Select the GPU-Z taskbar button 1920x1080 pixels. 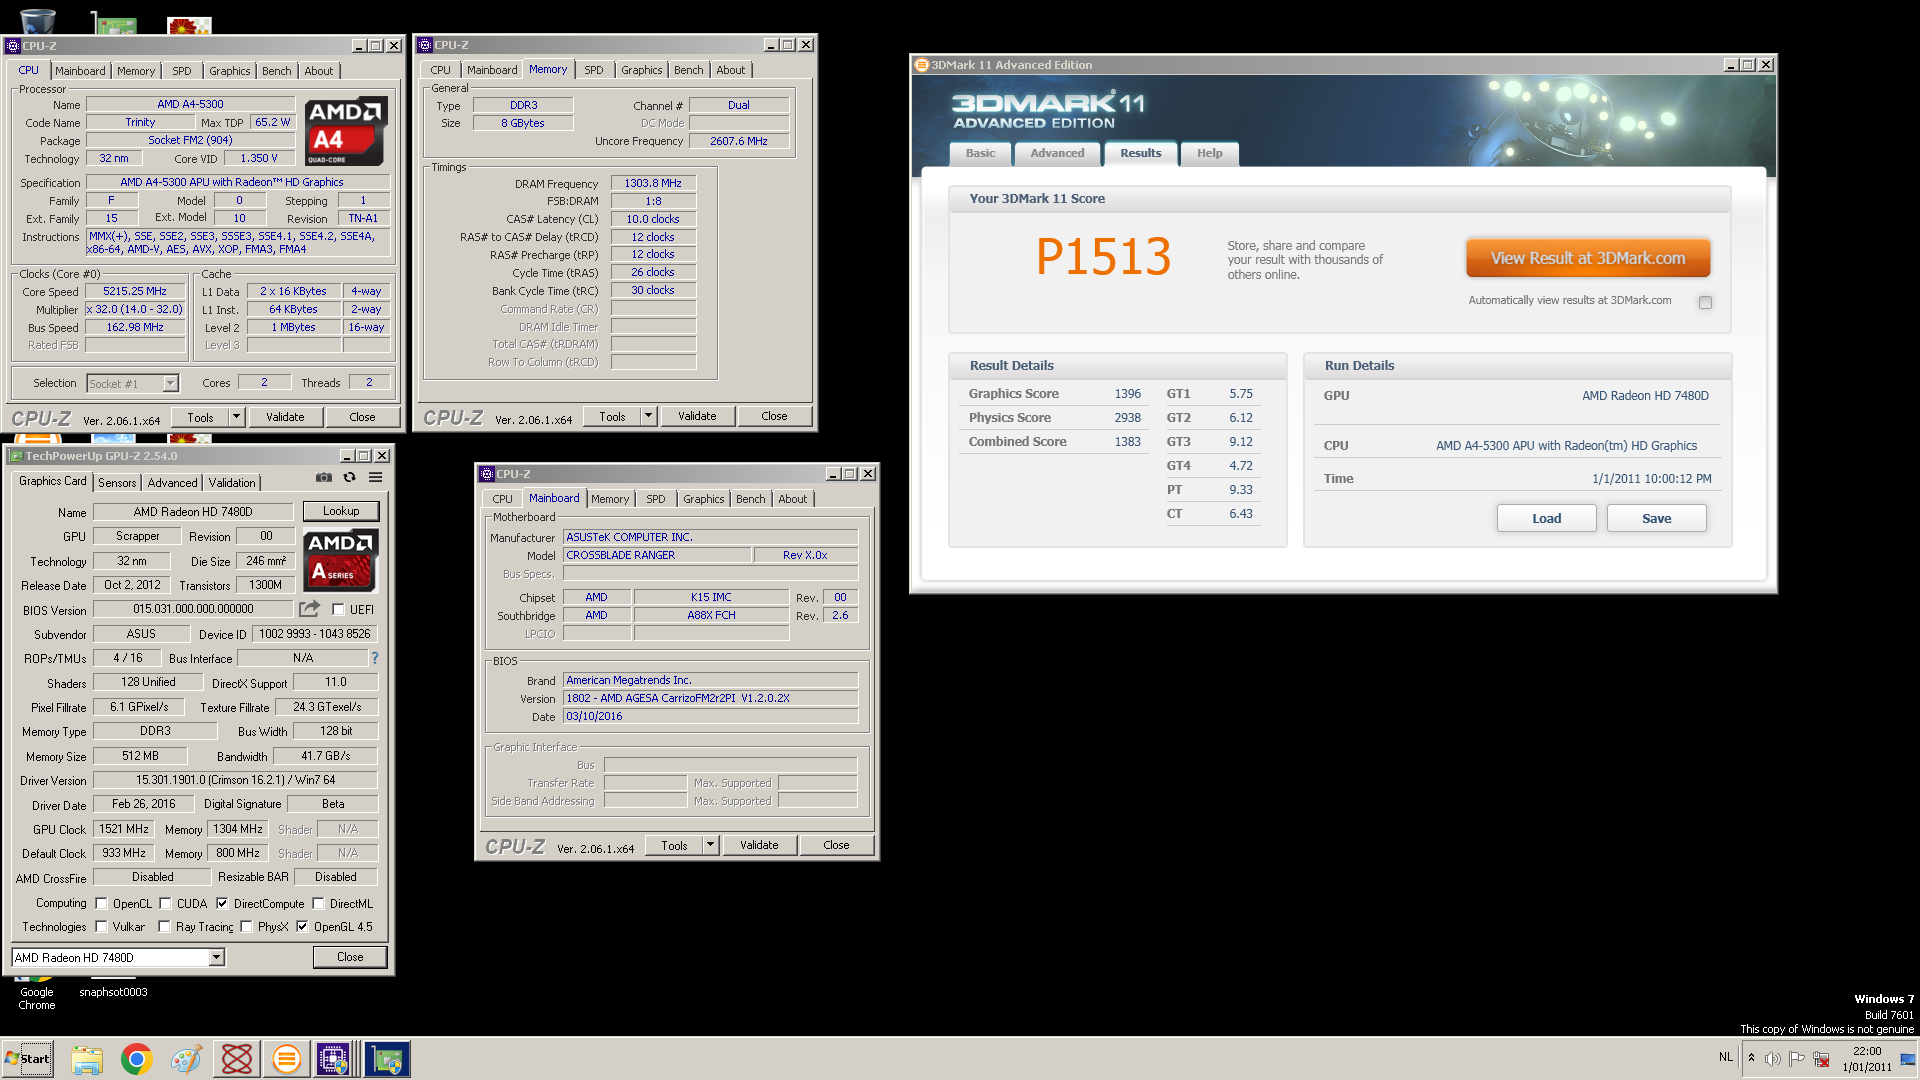tap(387, 1059)
